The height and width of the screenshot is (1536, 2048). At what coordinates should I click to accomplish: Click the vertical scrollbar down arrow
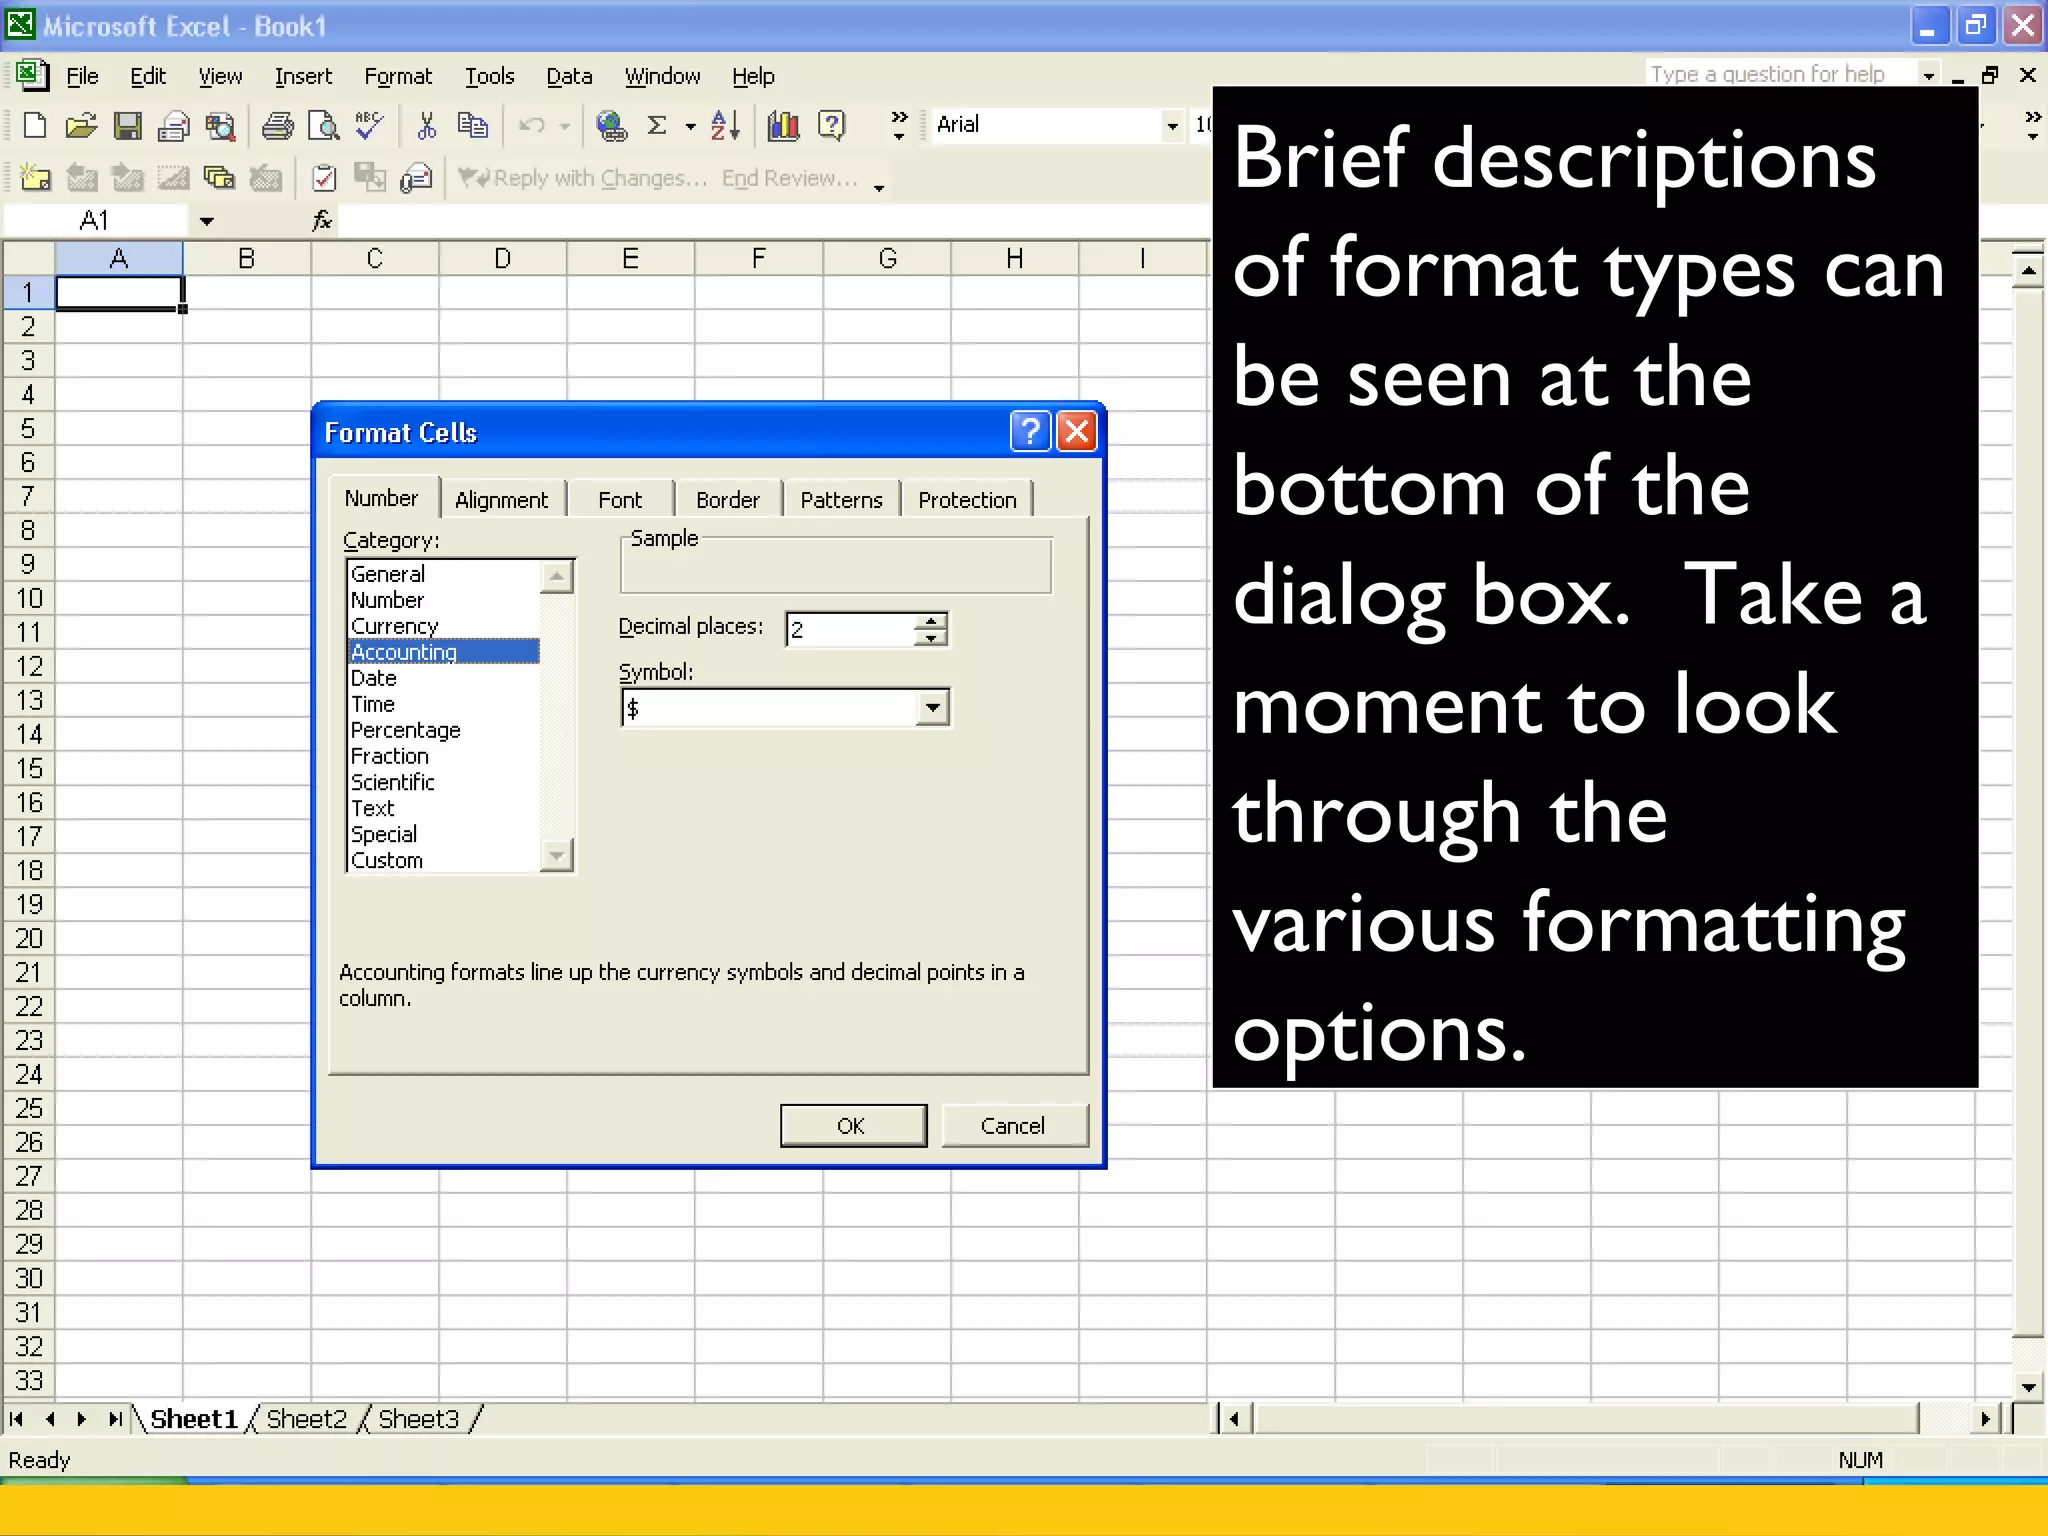click(x=2028, y=1387)
